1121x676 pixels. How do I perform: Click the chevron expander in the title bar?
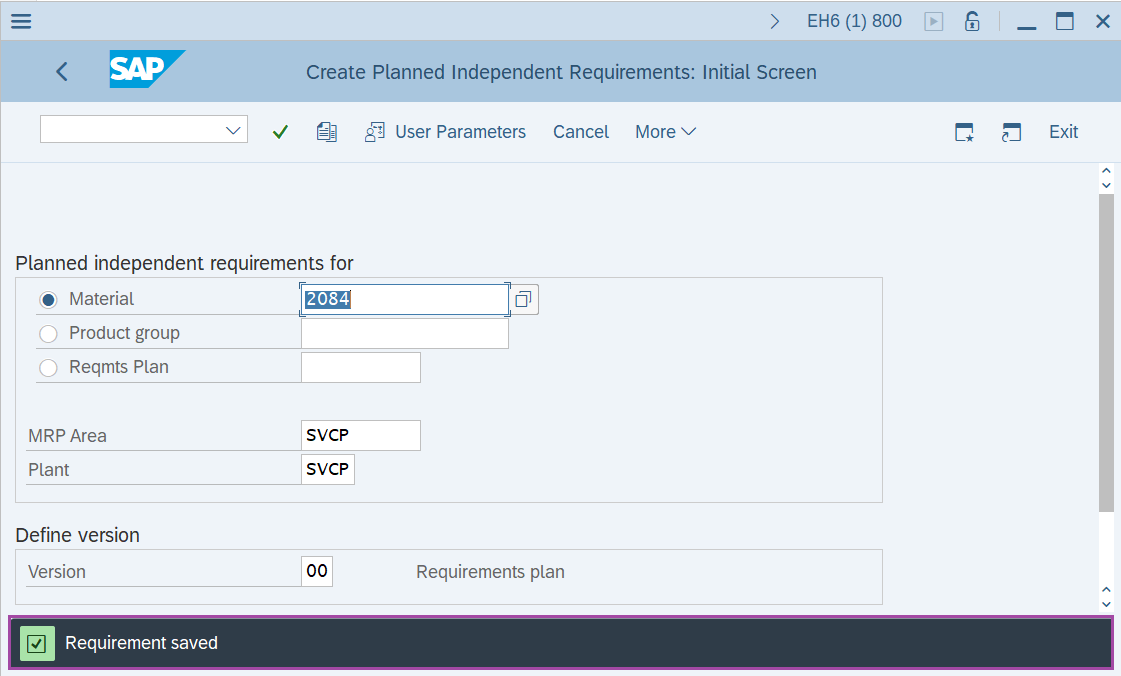pos(775,19)
